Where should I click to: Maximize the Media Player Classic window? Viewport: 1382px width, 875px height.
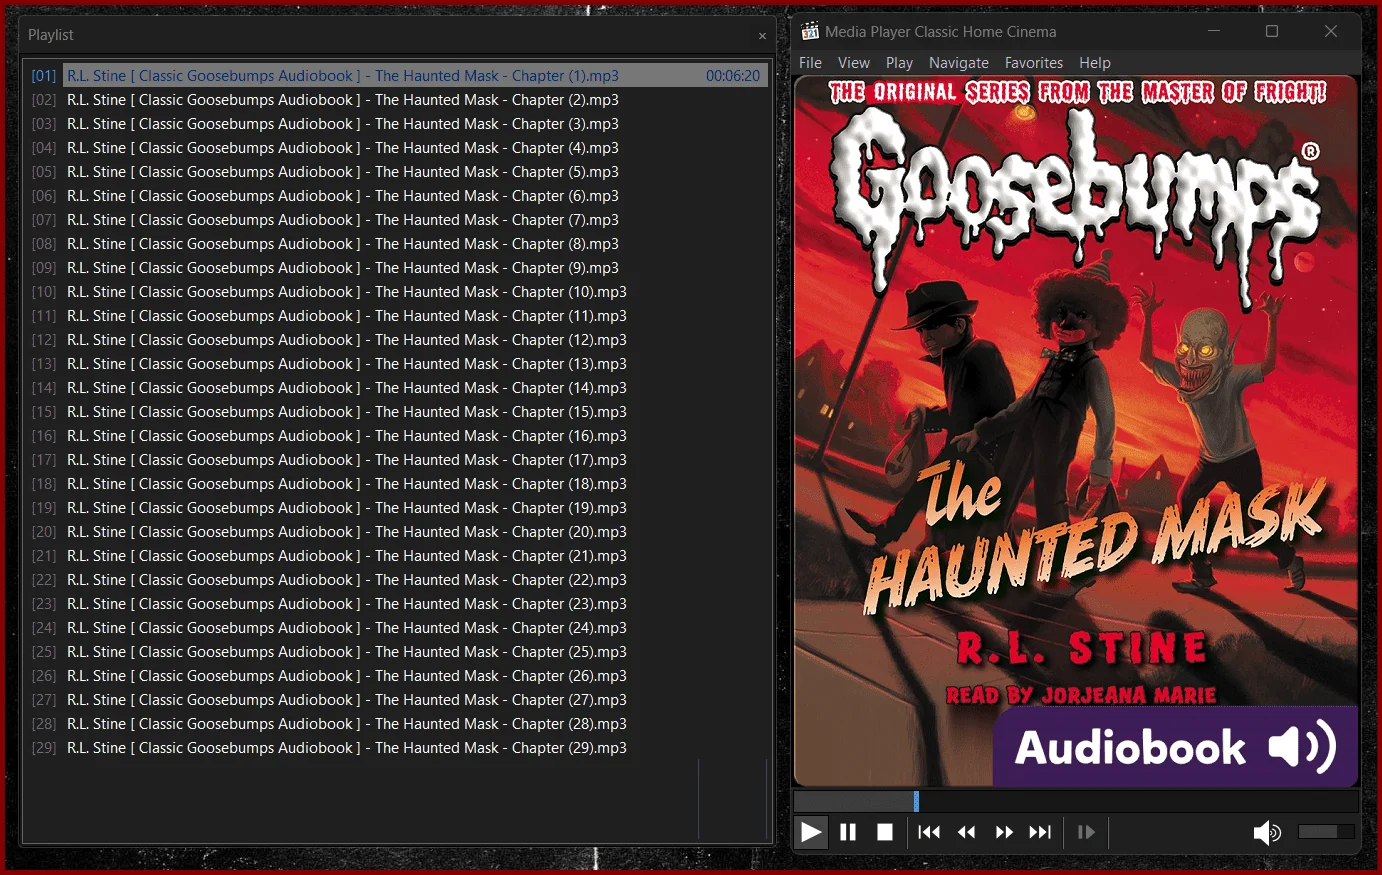pos(1272,31)
